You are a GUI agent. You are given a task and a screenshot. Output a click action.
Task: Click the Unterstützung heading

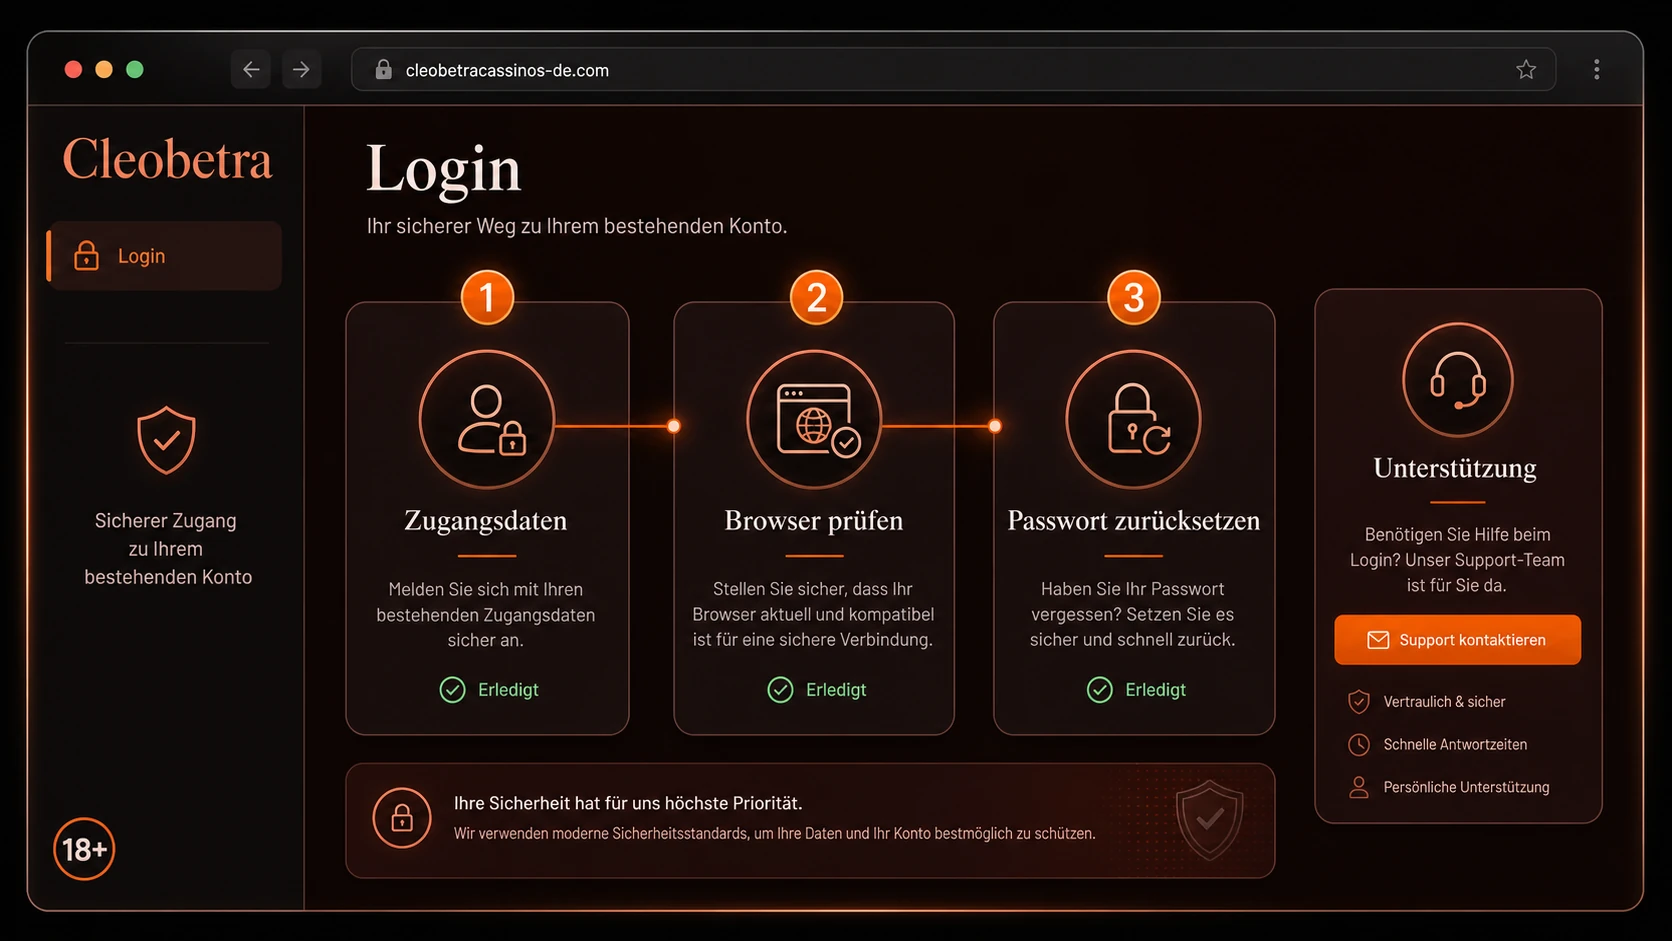click(x=1456, y=468)
